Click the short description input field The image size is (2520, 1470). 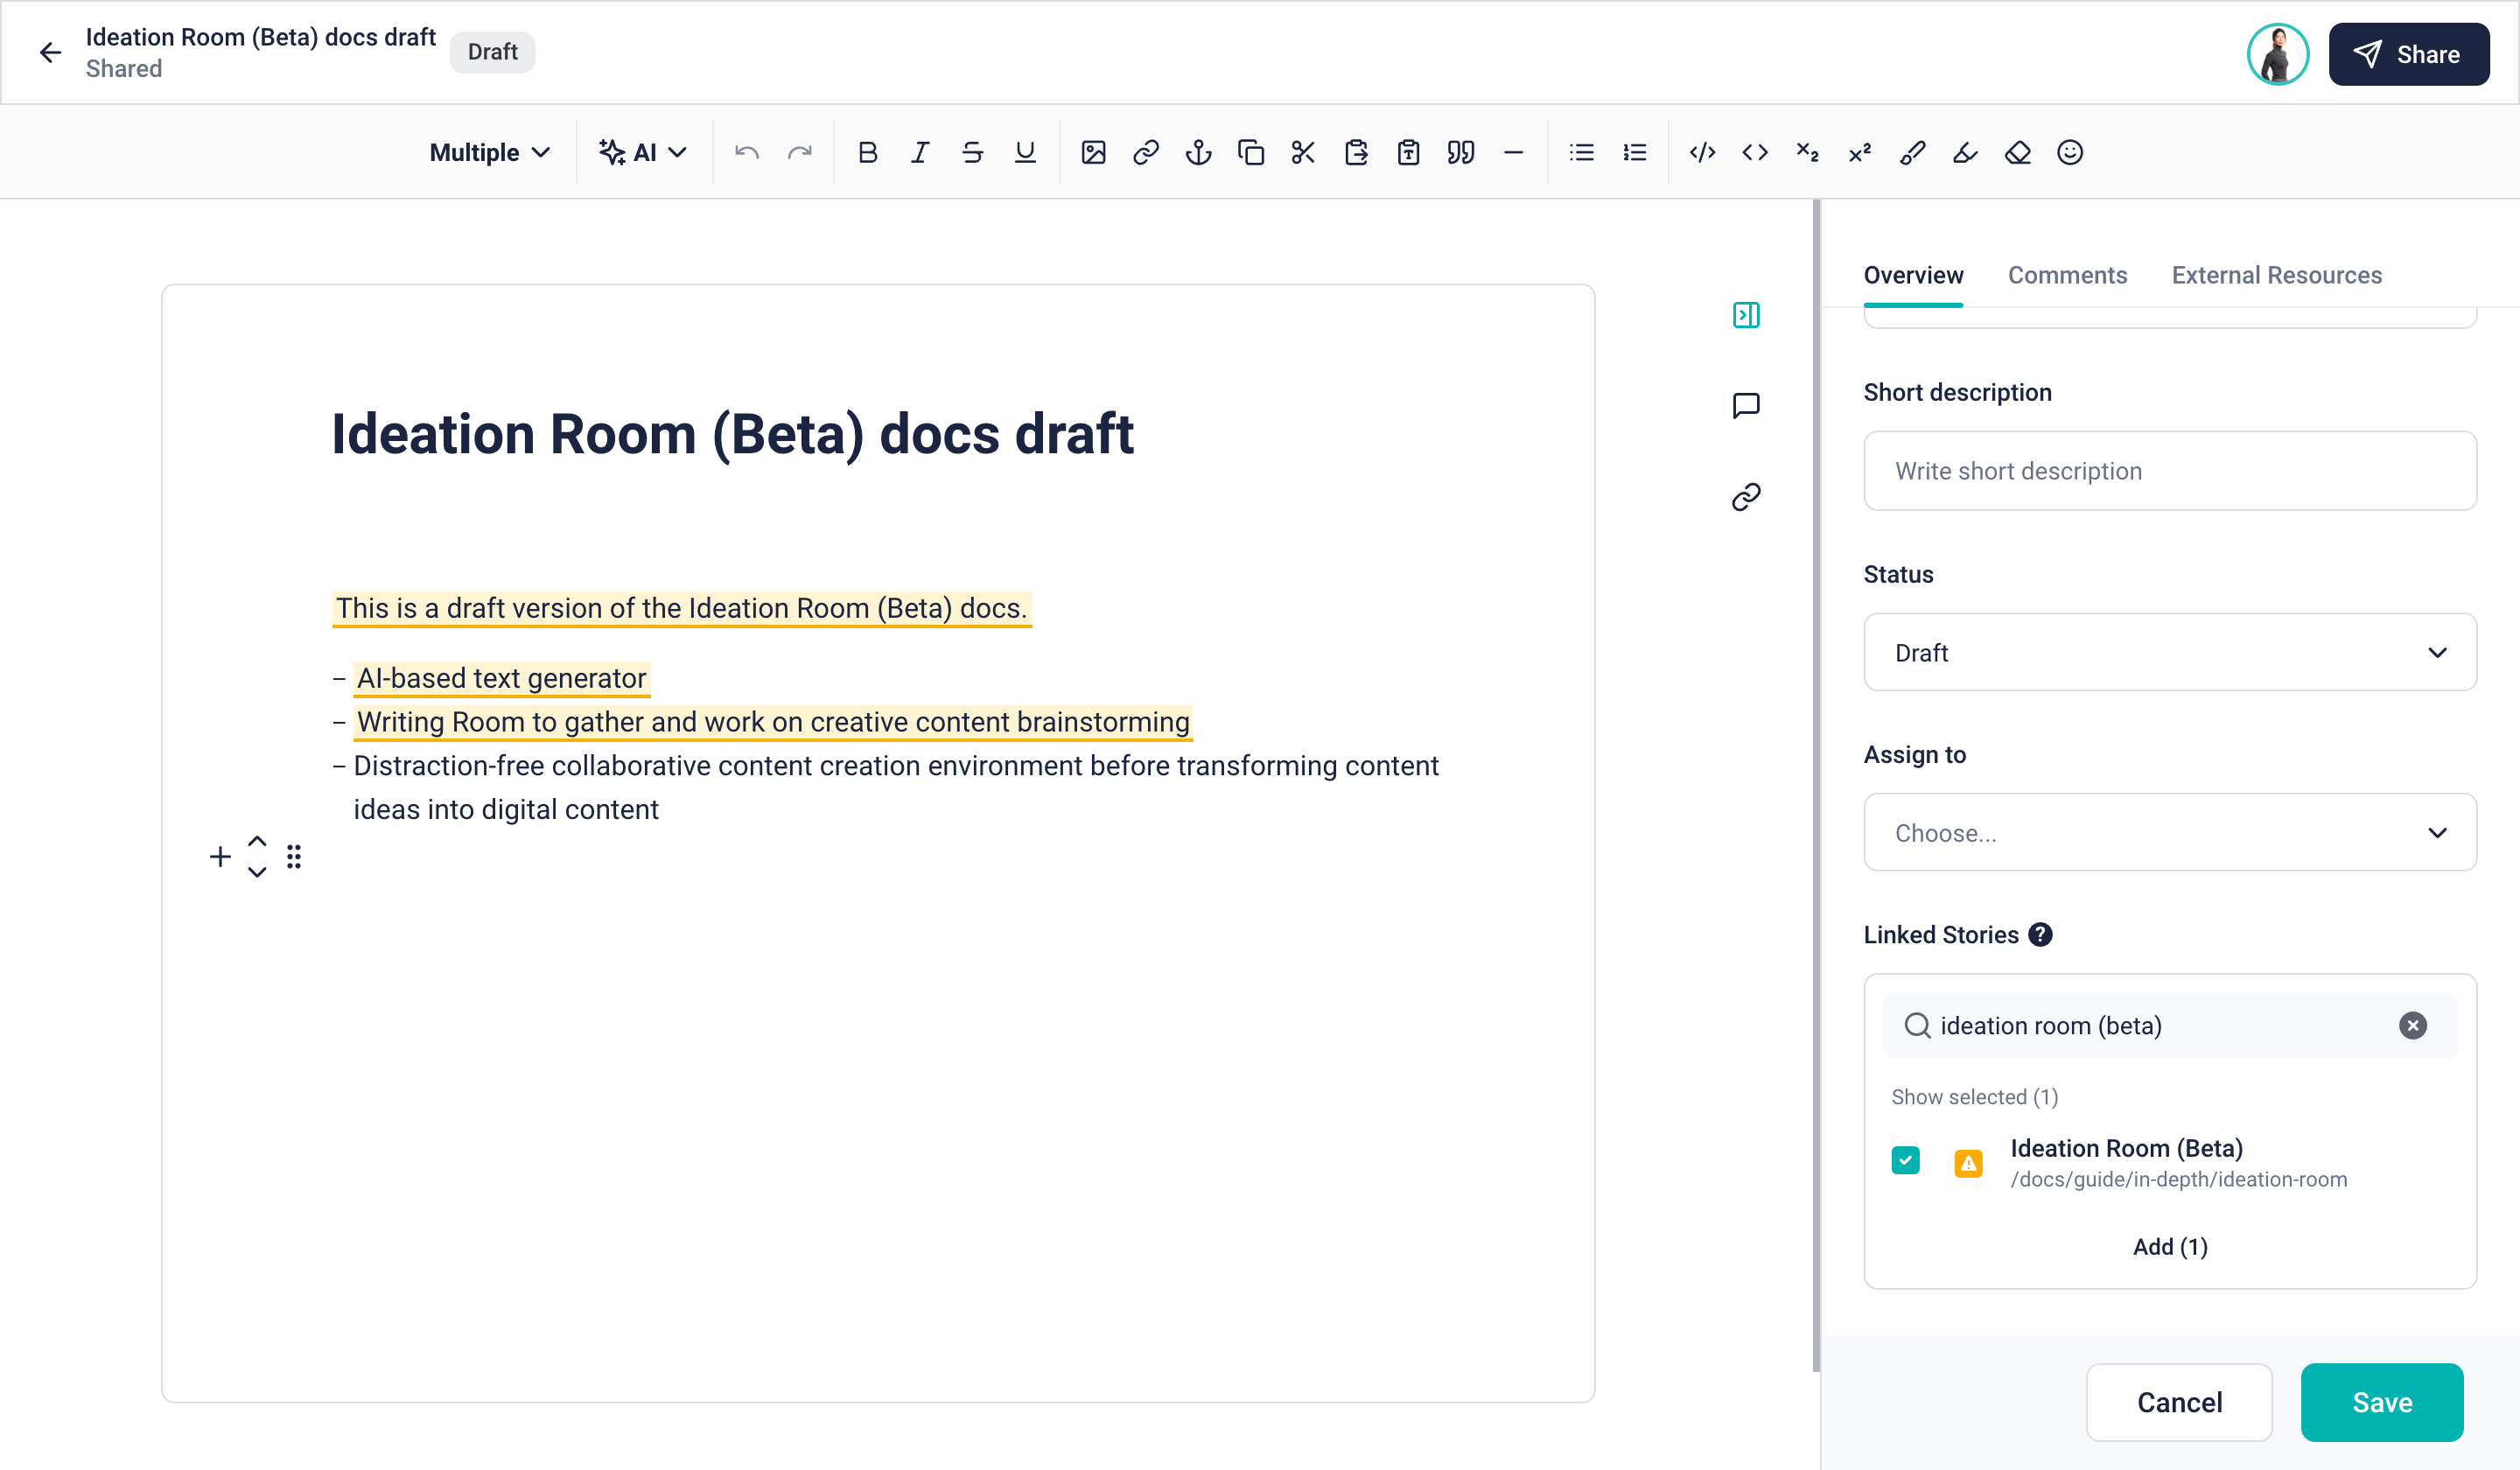[x=2170, y=471]
